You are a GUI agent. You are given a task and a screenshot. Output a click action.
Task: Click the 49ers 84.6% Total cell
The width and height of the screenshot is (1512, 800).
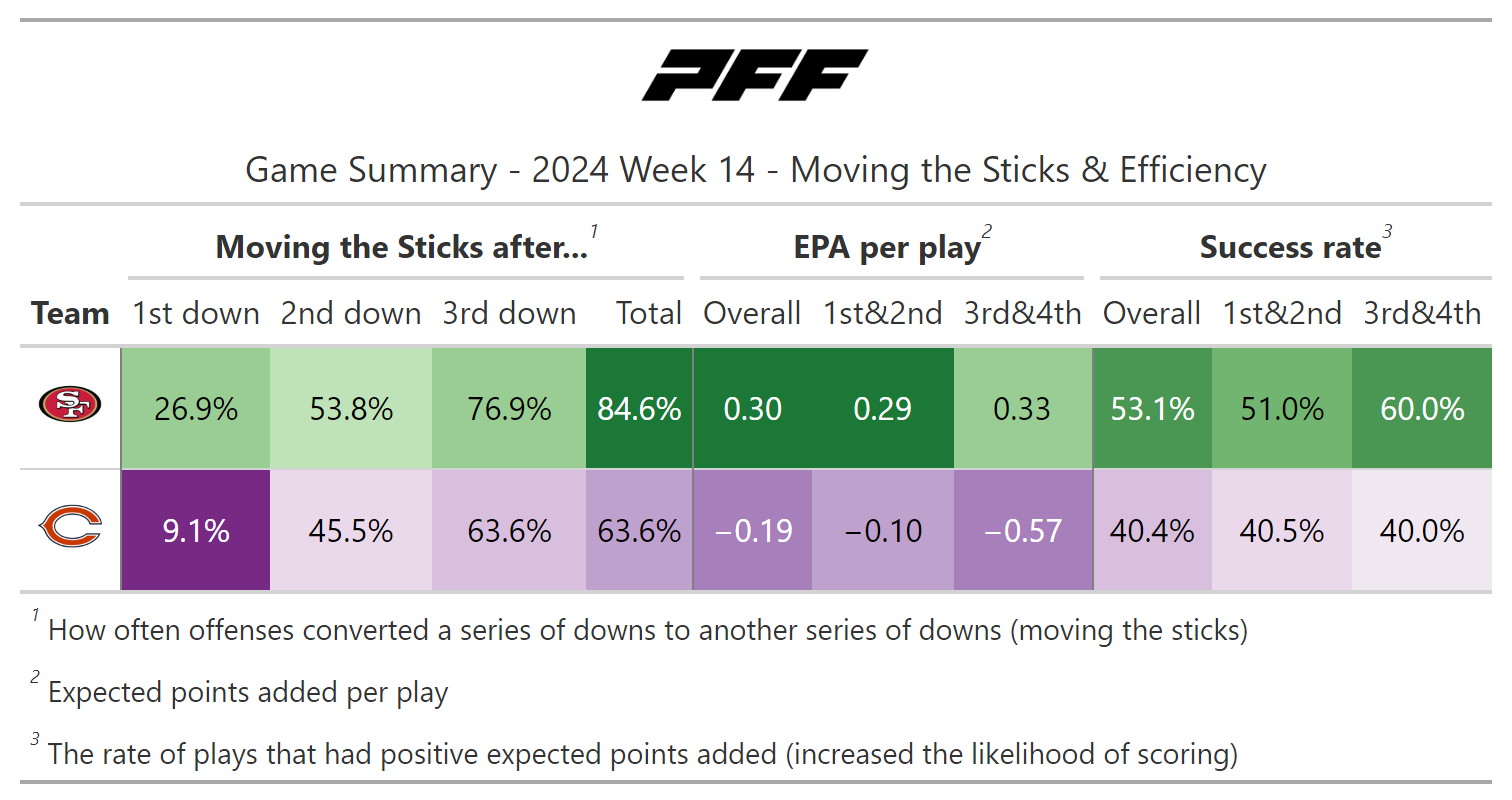pos(639,408)
